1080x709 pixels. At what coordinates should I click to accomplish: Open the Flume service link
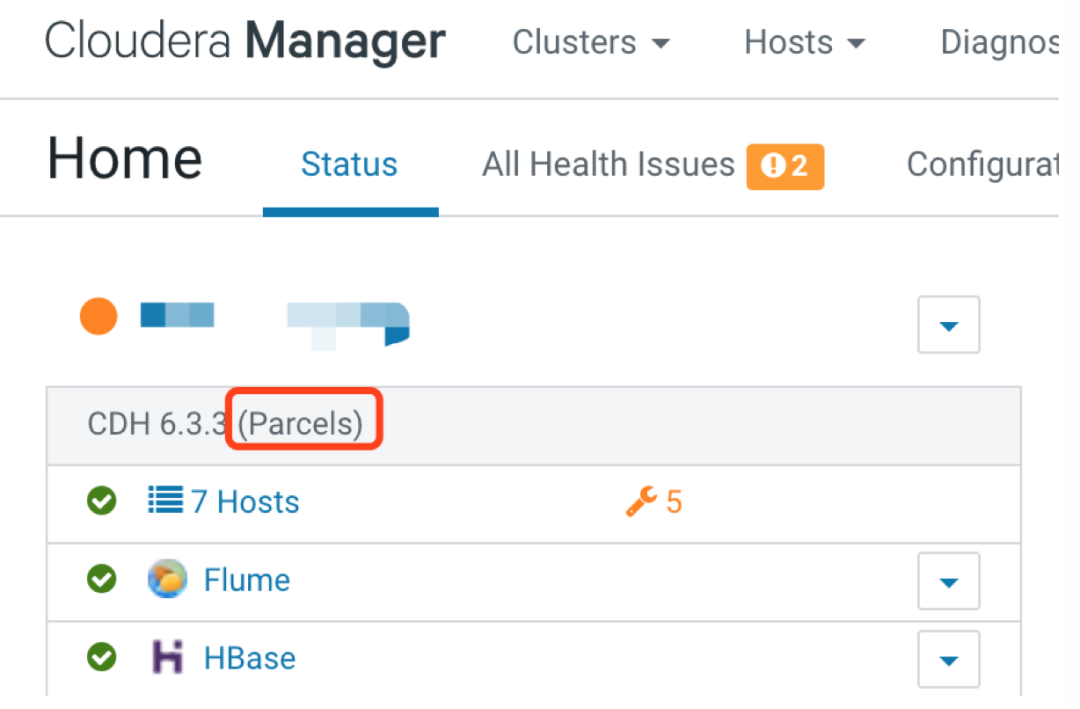pyautogui.click(x=247, y=580)
